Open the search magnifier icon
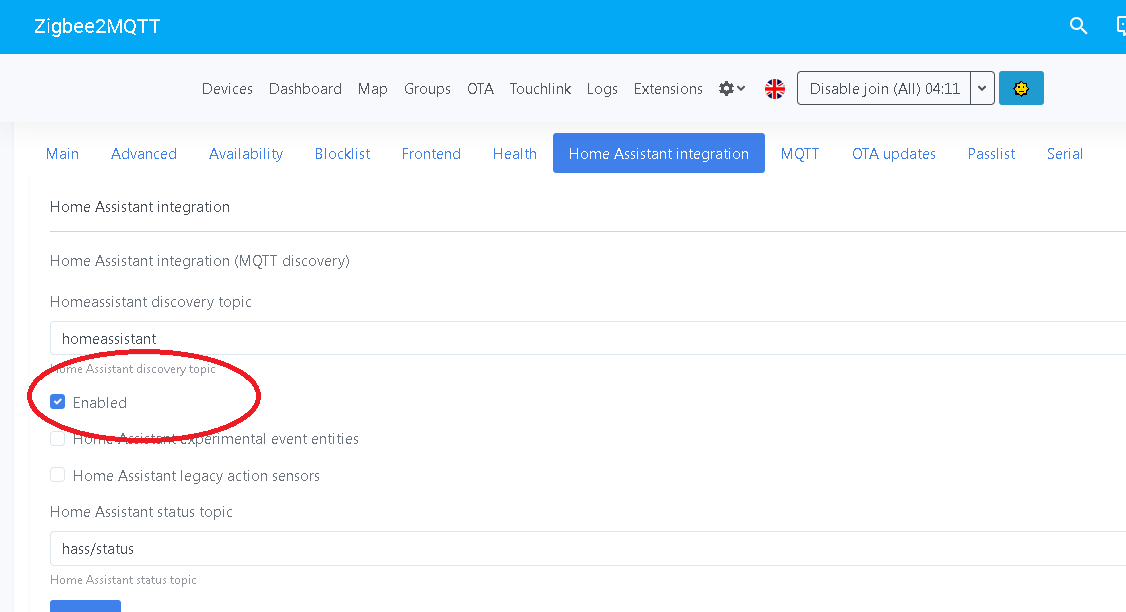This screenshot has height=612, width=1126. 1078,26
